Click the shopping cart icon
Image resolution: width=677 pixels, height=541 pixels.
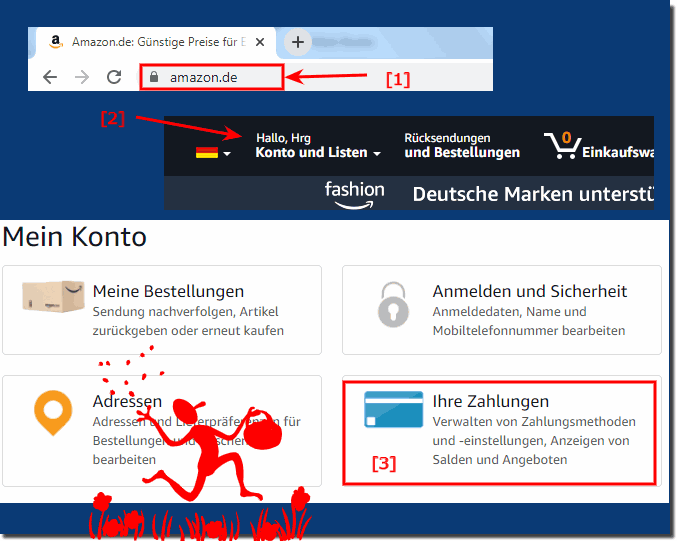[x=562, y=146]
